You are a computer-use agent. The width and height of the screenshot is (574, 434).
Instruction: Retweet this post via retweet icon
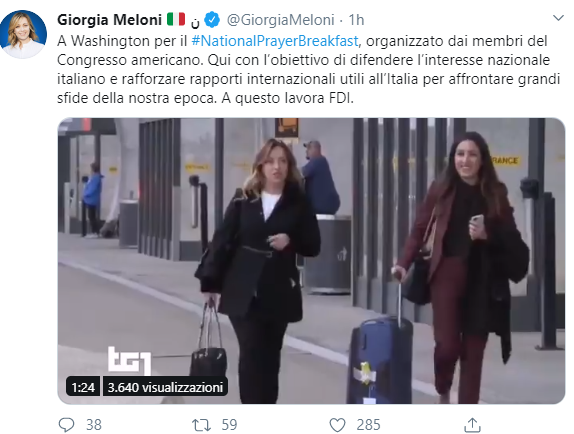[201, 425]
